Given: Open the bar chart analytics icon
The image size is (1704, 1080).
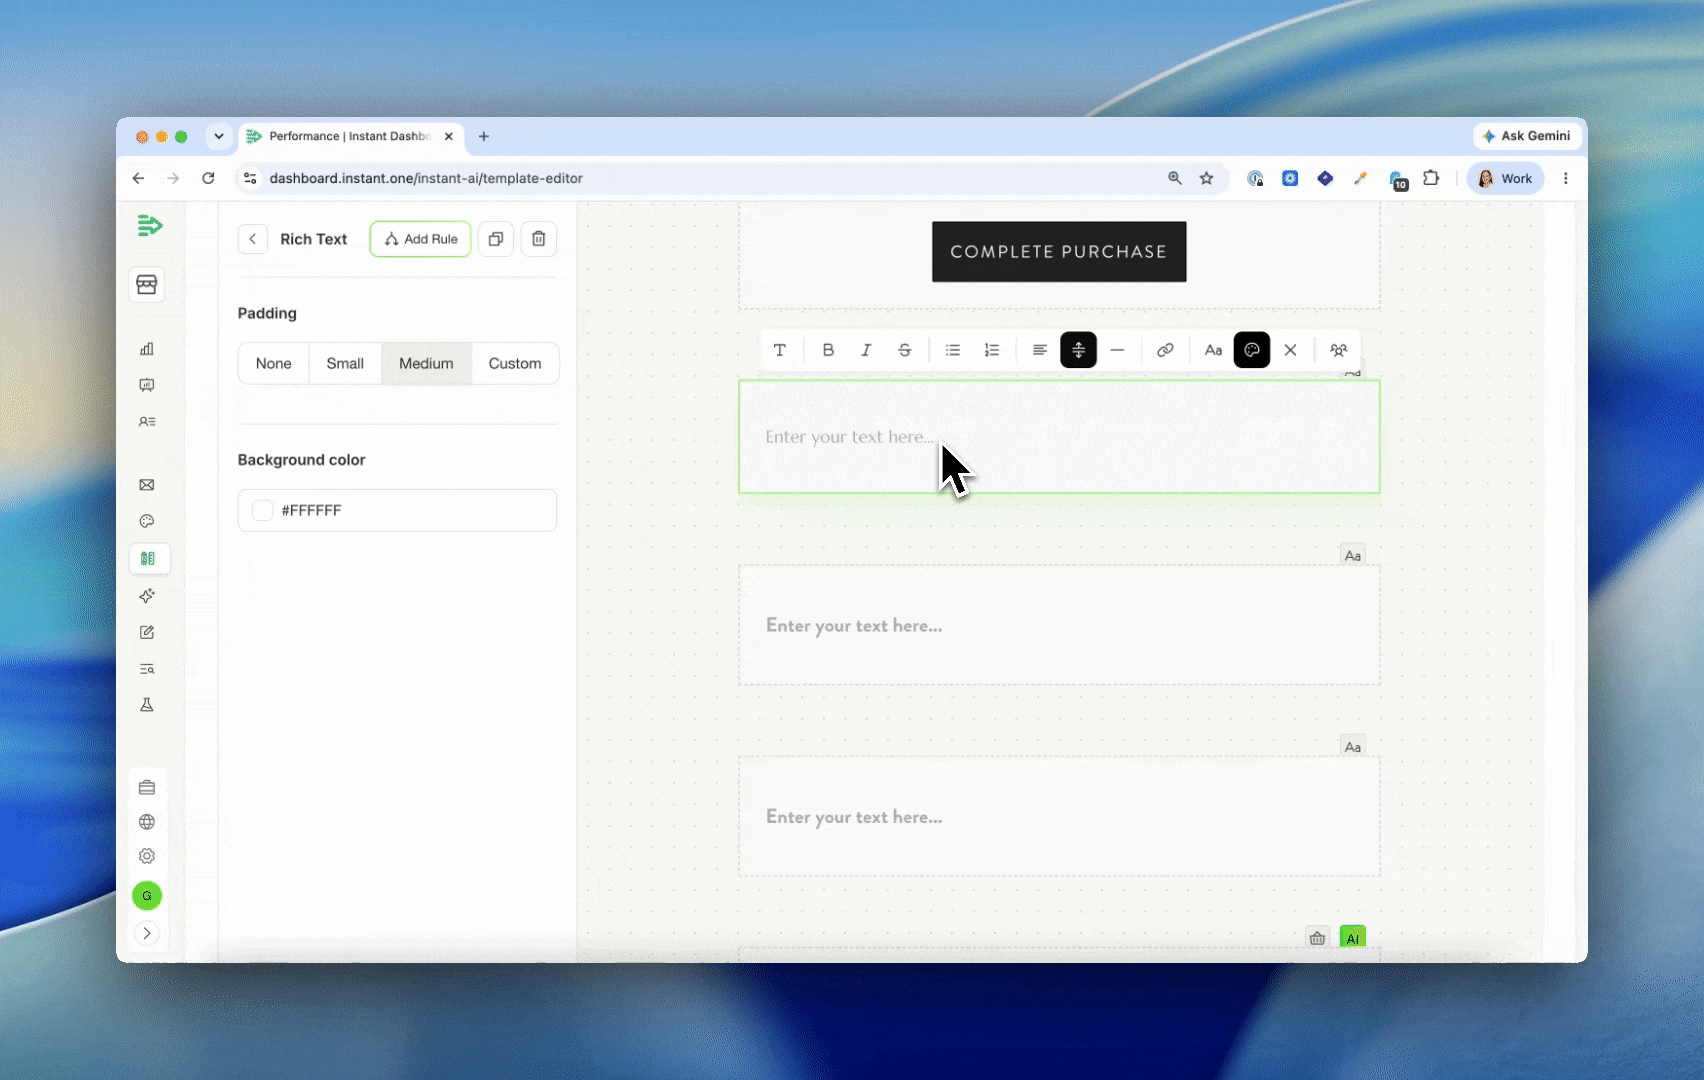Looking at the screenshot, I should pos(147,349).
